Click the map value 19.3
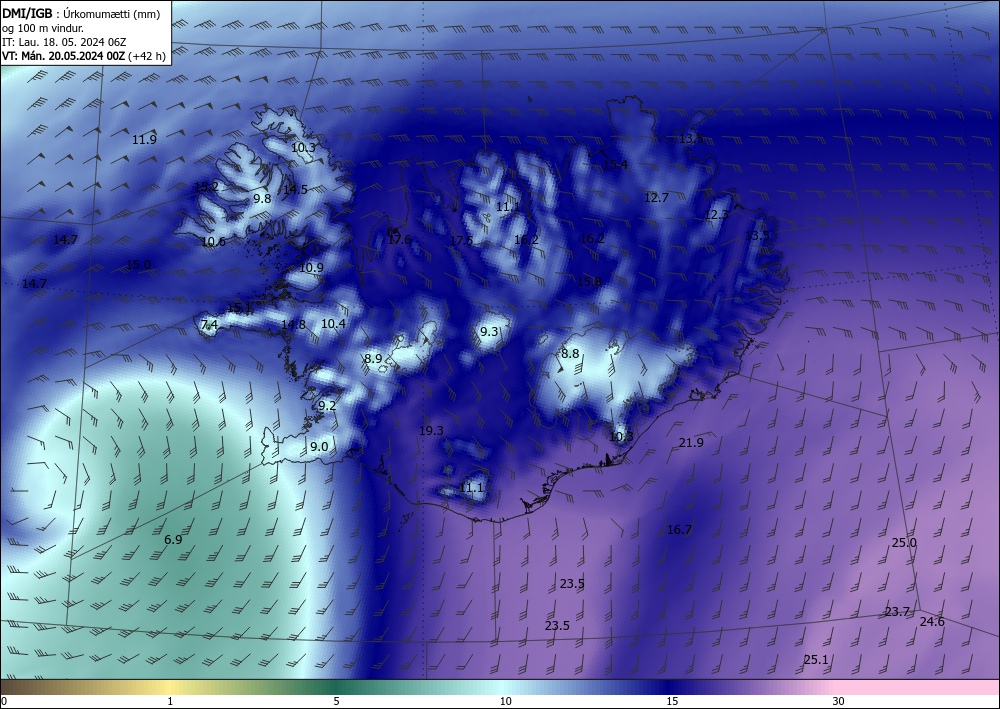 coord(431,431)
